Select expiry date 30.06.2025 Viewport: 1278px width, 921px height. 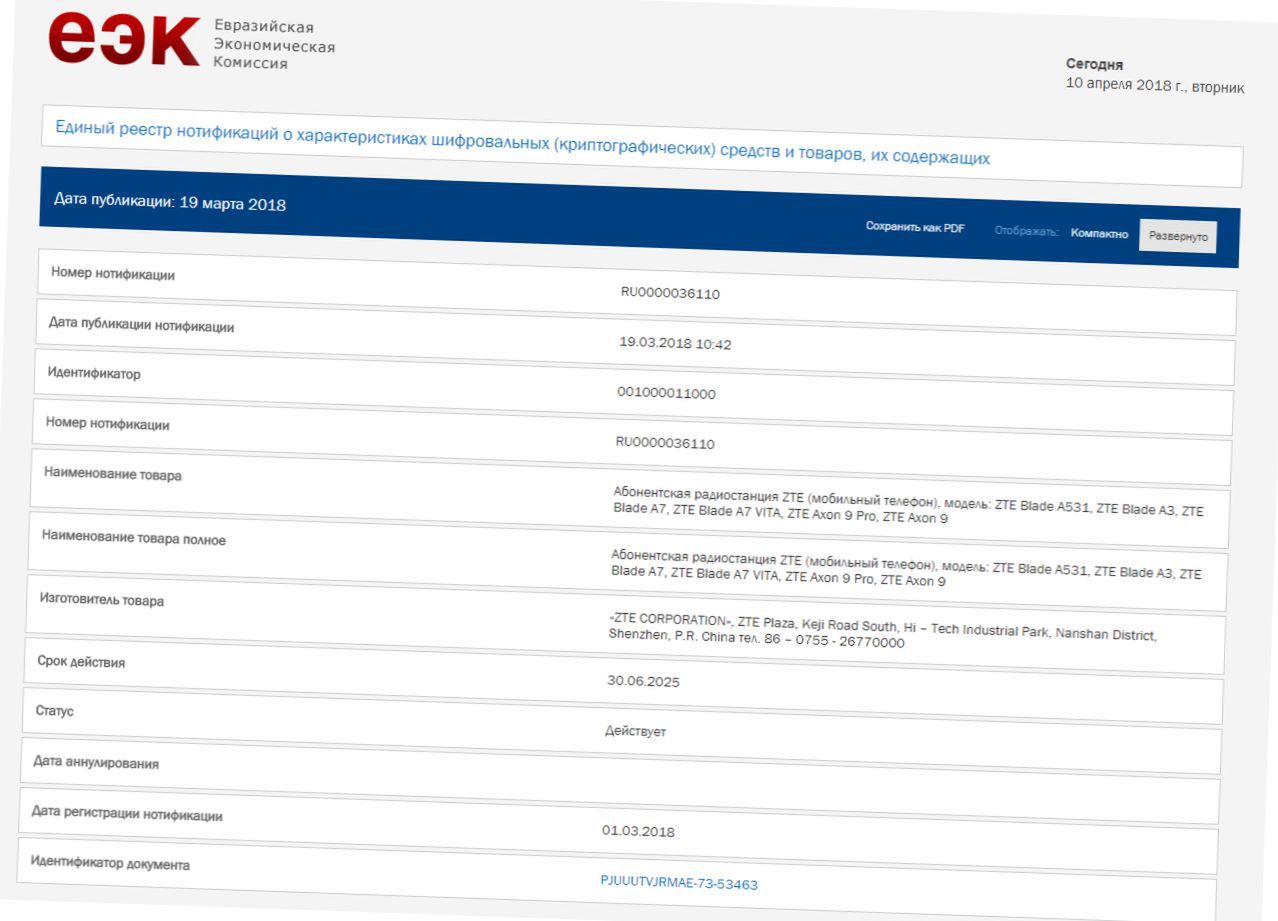click(x=643, y=682)
